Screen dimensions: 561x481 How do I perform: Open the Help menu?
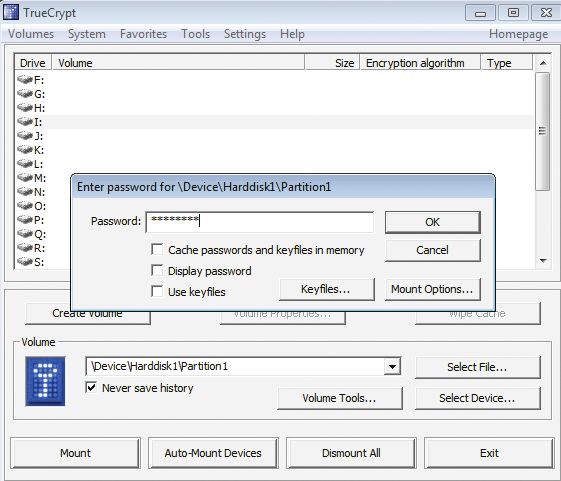pyautogui.click(x=292, y=34)
